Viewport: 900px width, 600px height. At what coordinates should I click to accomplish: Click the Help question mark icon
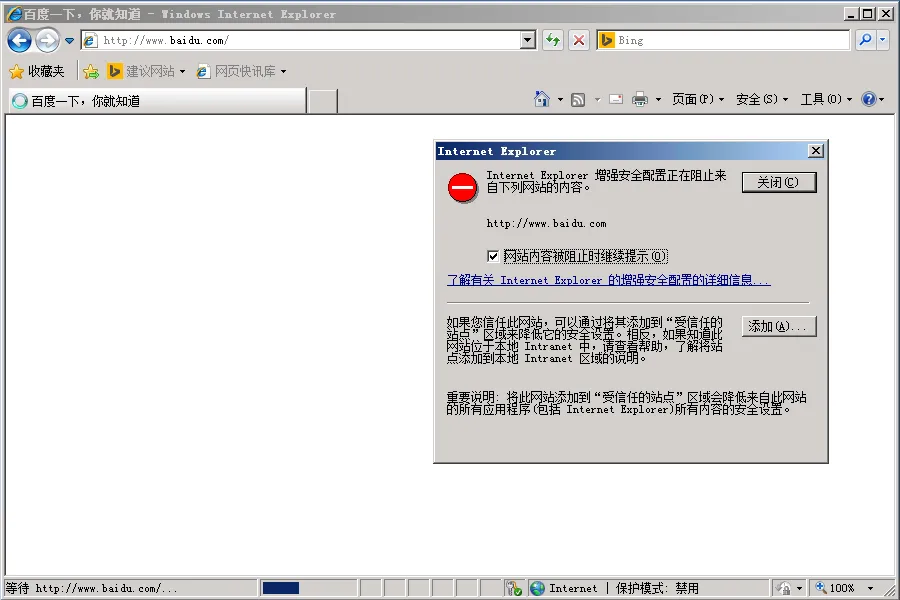(x=869, y=99)
